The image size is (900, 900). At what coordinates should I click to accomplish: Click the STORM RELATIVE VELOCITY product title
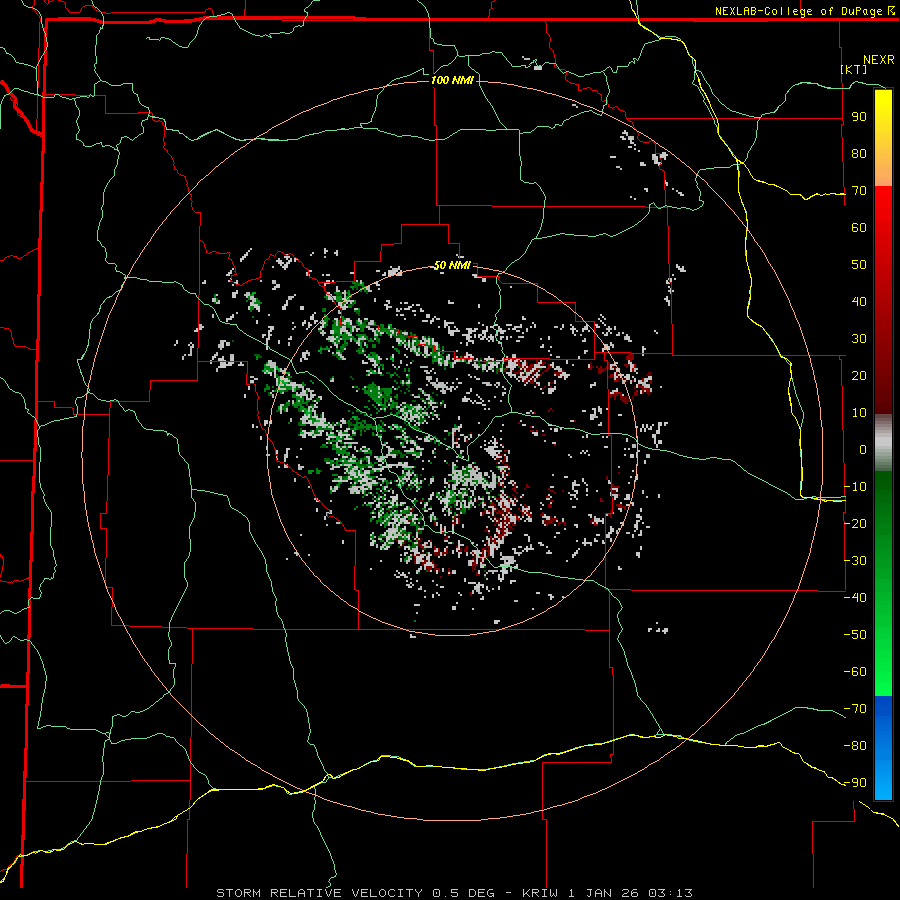pyautogui.click(x=319, y=893)
